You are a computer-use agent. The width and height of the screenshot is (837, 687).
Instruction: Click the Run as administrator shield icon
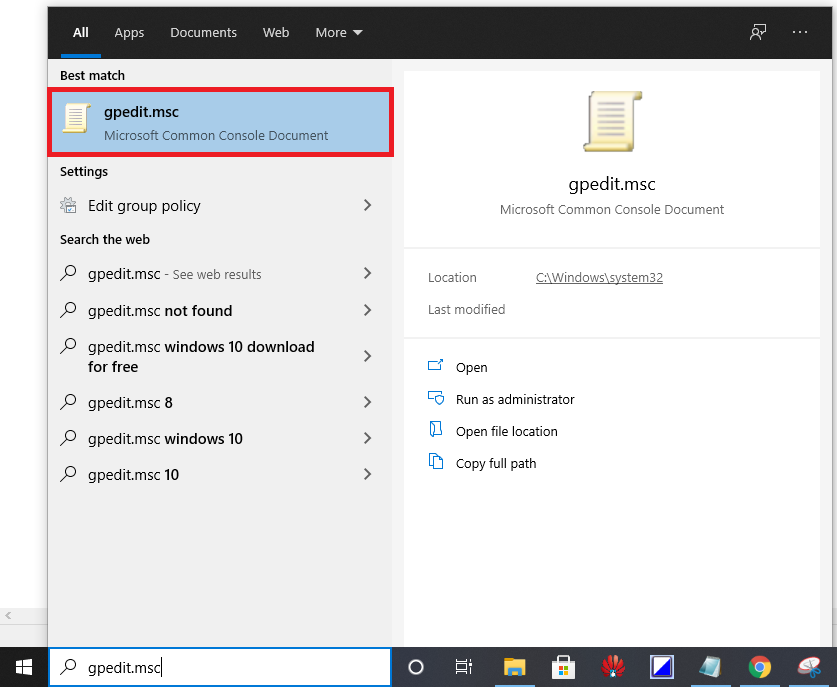(436, 398)
